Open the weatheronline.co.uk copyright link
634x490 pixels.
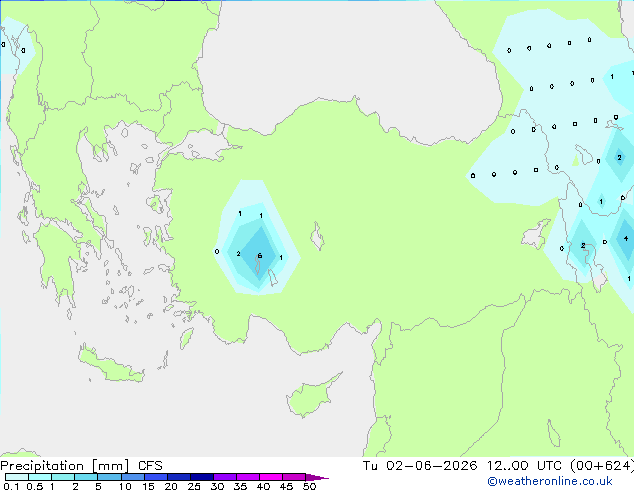(550, 481)
